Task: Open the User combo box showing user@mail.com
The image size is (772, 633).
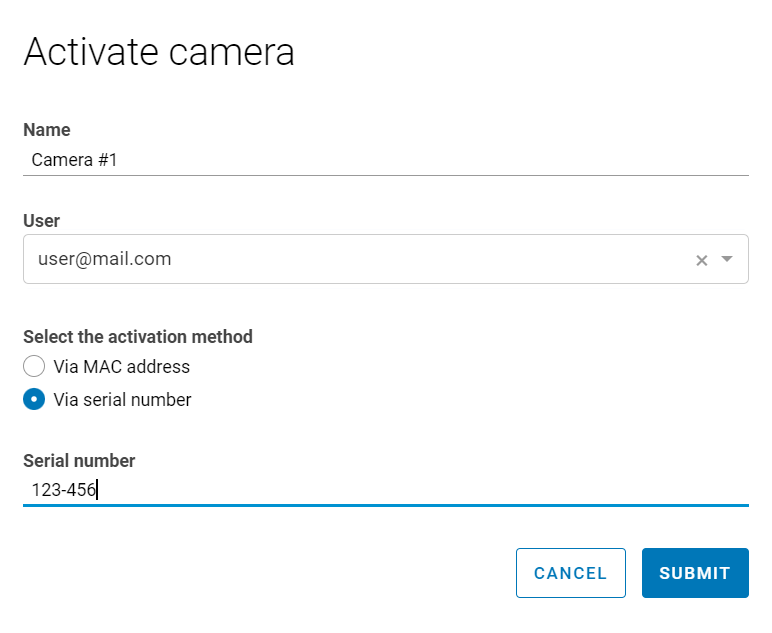Action: point(360,259)
